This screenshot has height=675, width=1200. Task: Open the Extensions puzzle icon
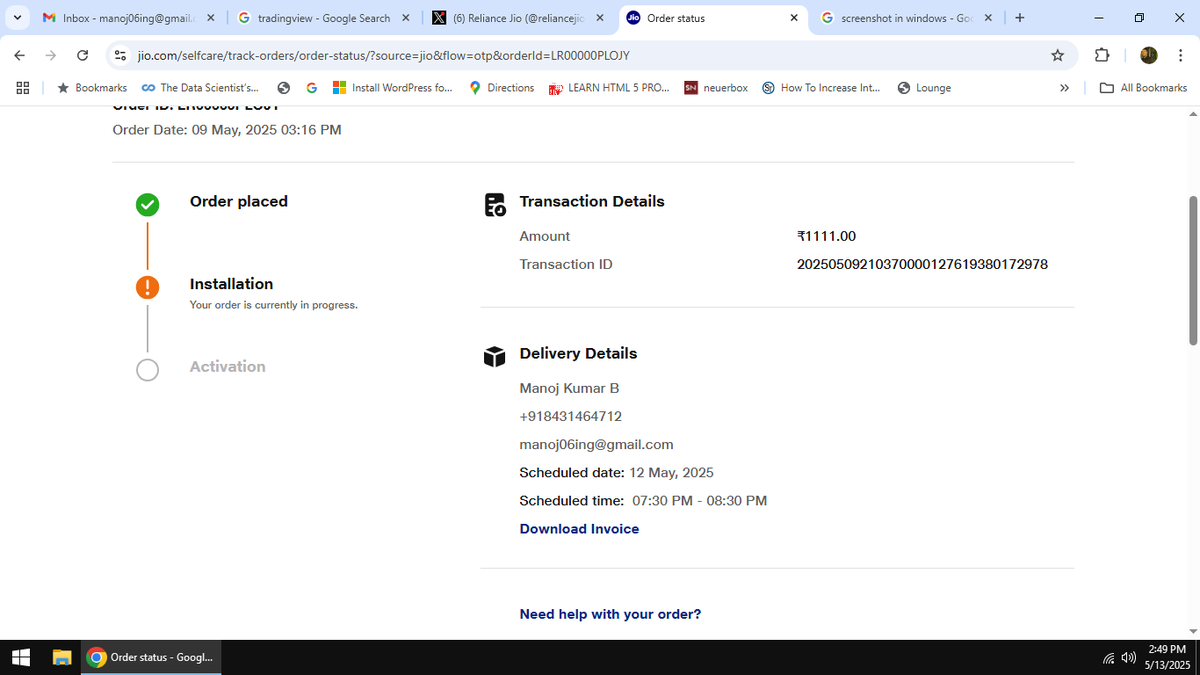(x=1103, y=55)
